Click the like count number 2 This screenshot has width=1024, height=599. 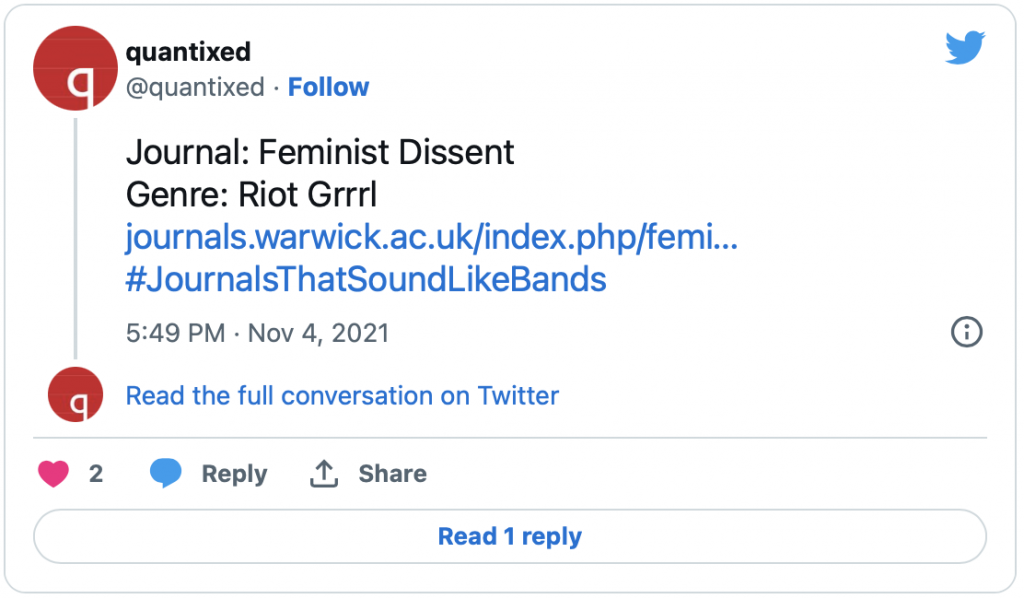[x=96, y=474]
